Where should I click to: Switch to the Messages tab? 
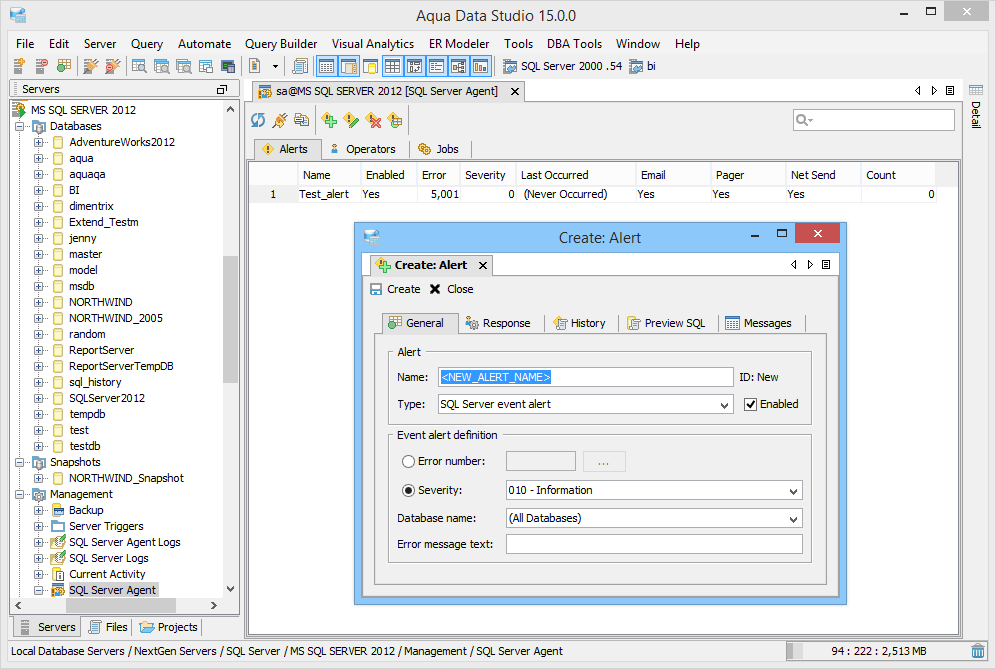click(759, 323)
